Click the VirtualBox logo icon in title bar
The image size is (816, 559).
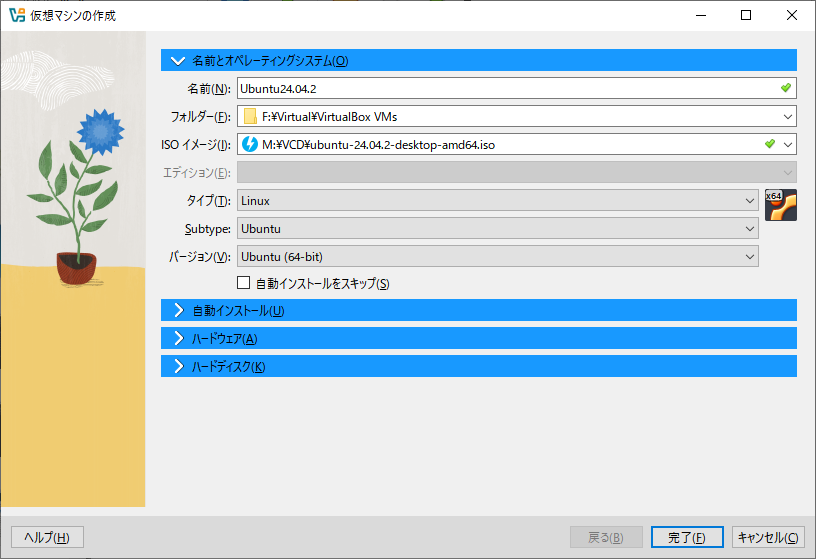pyautogui.click(x=17, y=15)
